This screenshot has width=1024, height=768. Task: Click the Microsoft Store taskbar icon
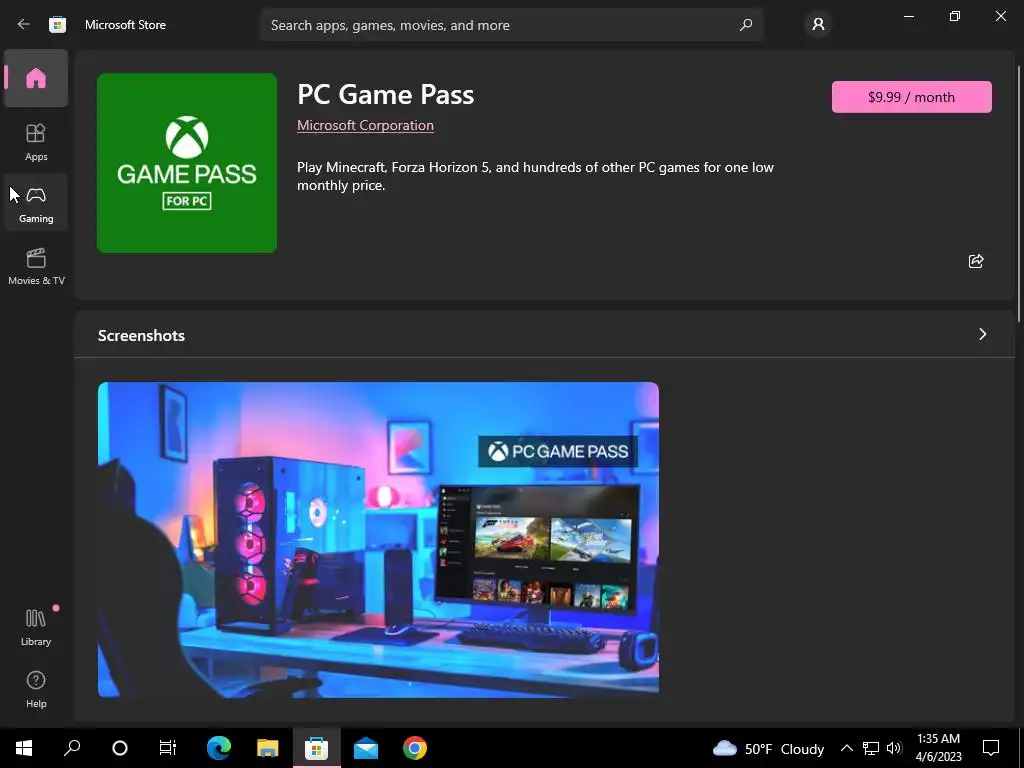tap(317, 748)
